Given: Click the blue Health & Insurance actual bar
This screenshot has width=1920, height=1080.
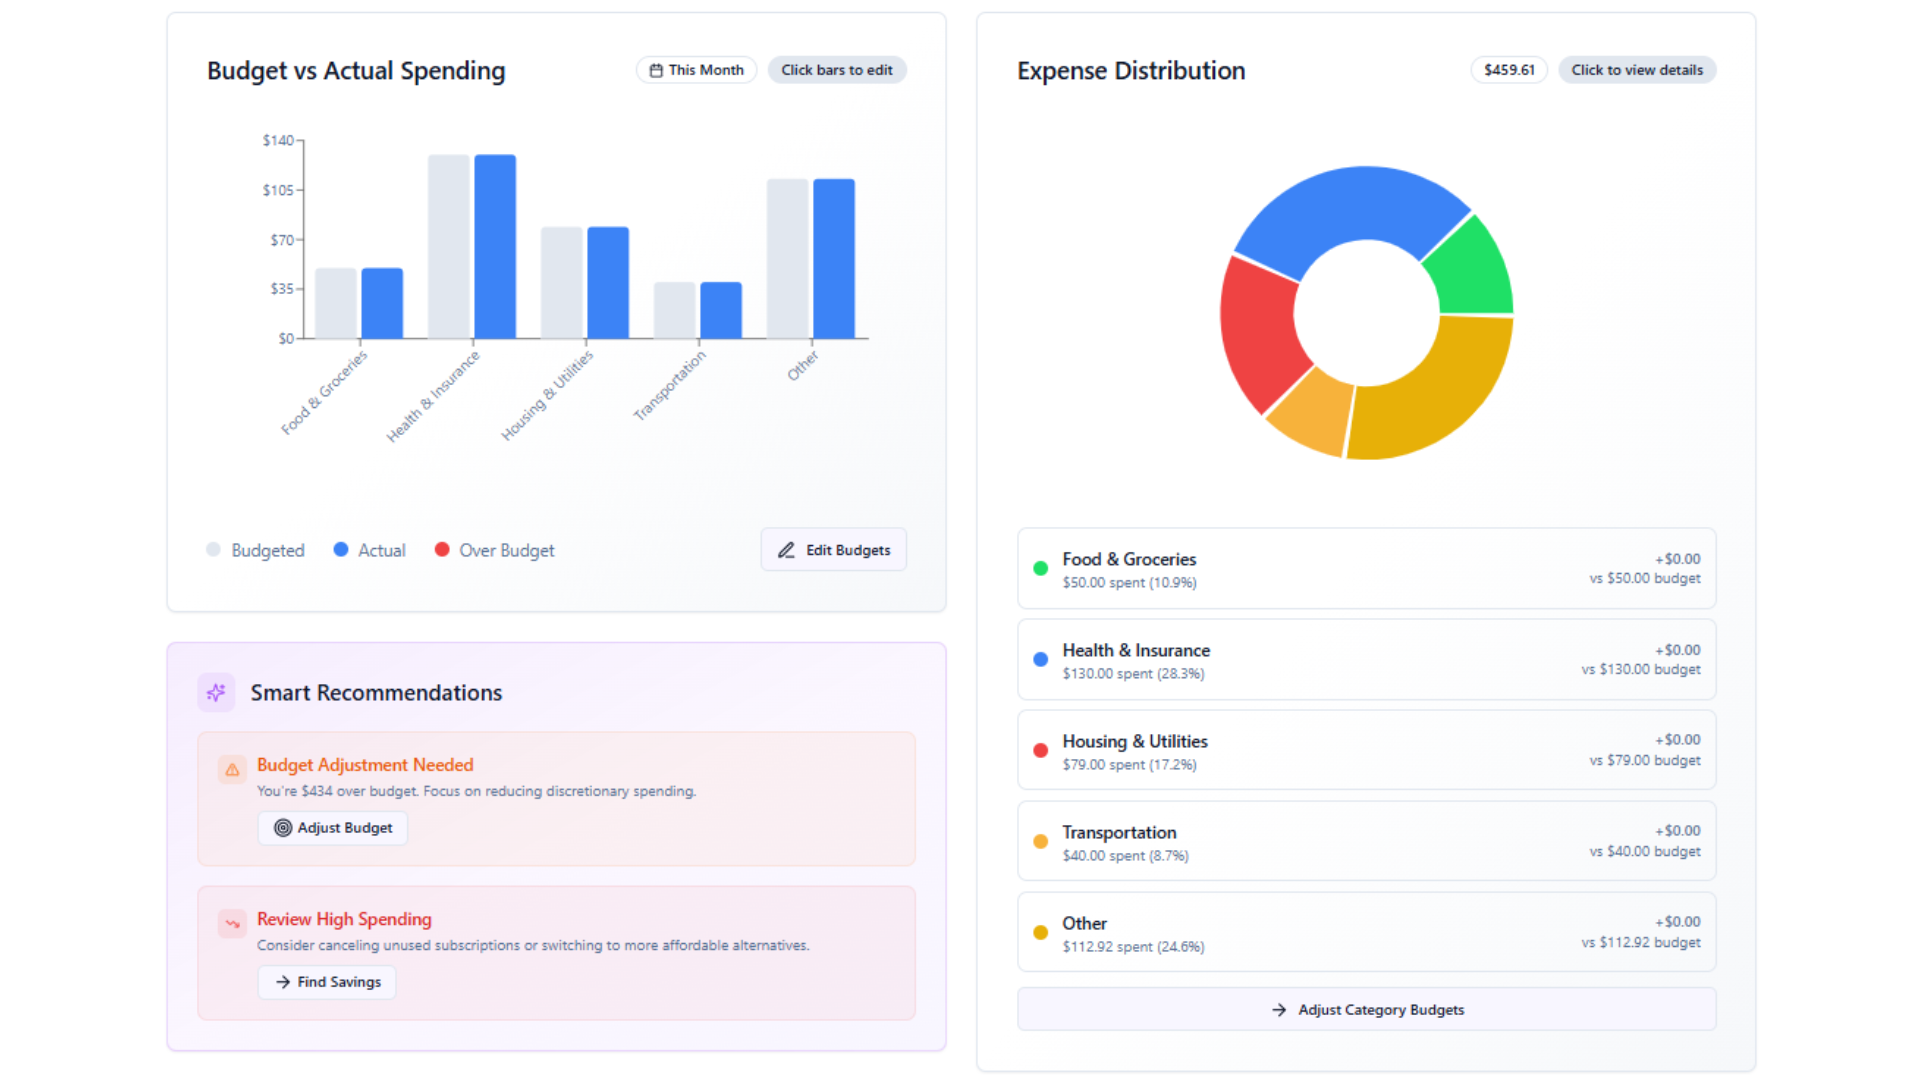Looking at the screenshot, I should click(x=495, y=247).
